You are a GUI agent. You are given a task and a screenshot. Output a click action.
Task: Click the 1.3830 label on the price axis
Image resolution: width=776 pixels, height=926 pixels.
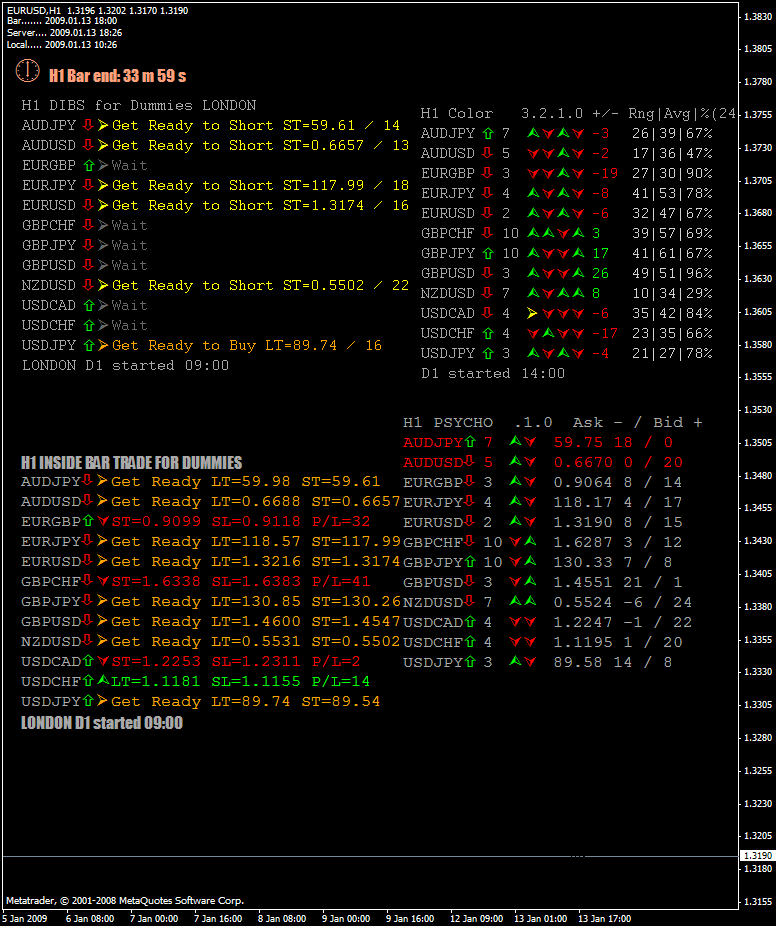758,17
